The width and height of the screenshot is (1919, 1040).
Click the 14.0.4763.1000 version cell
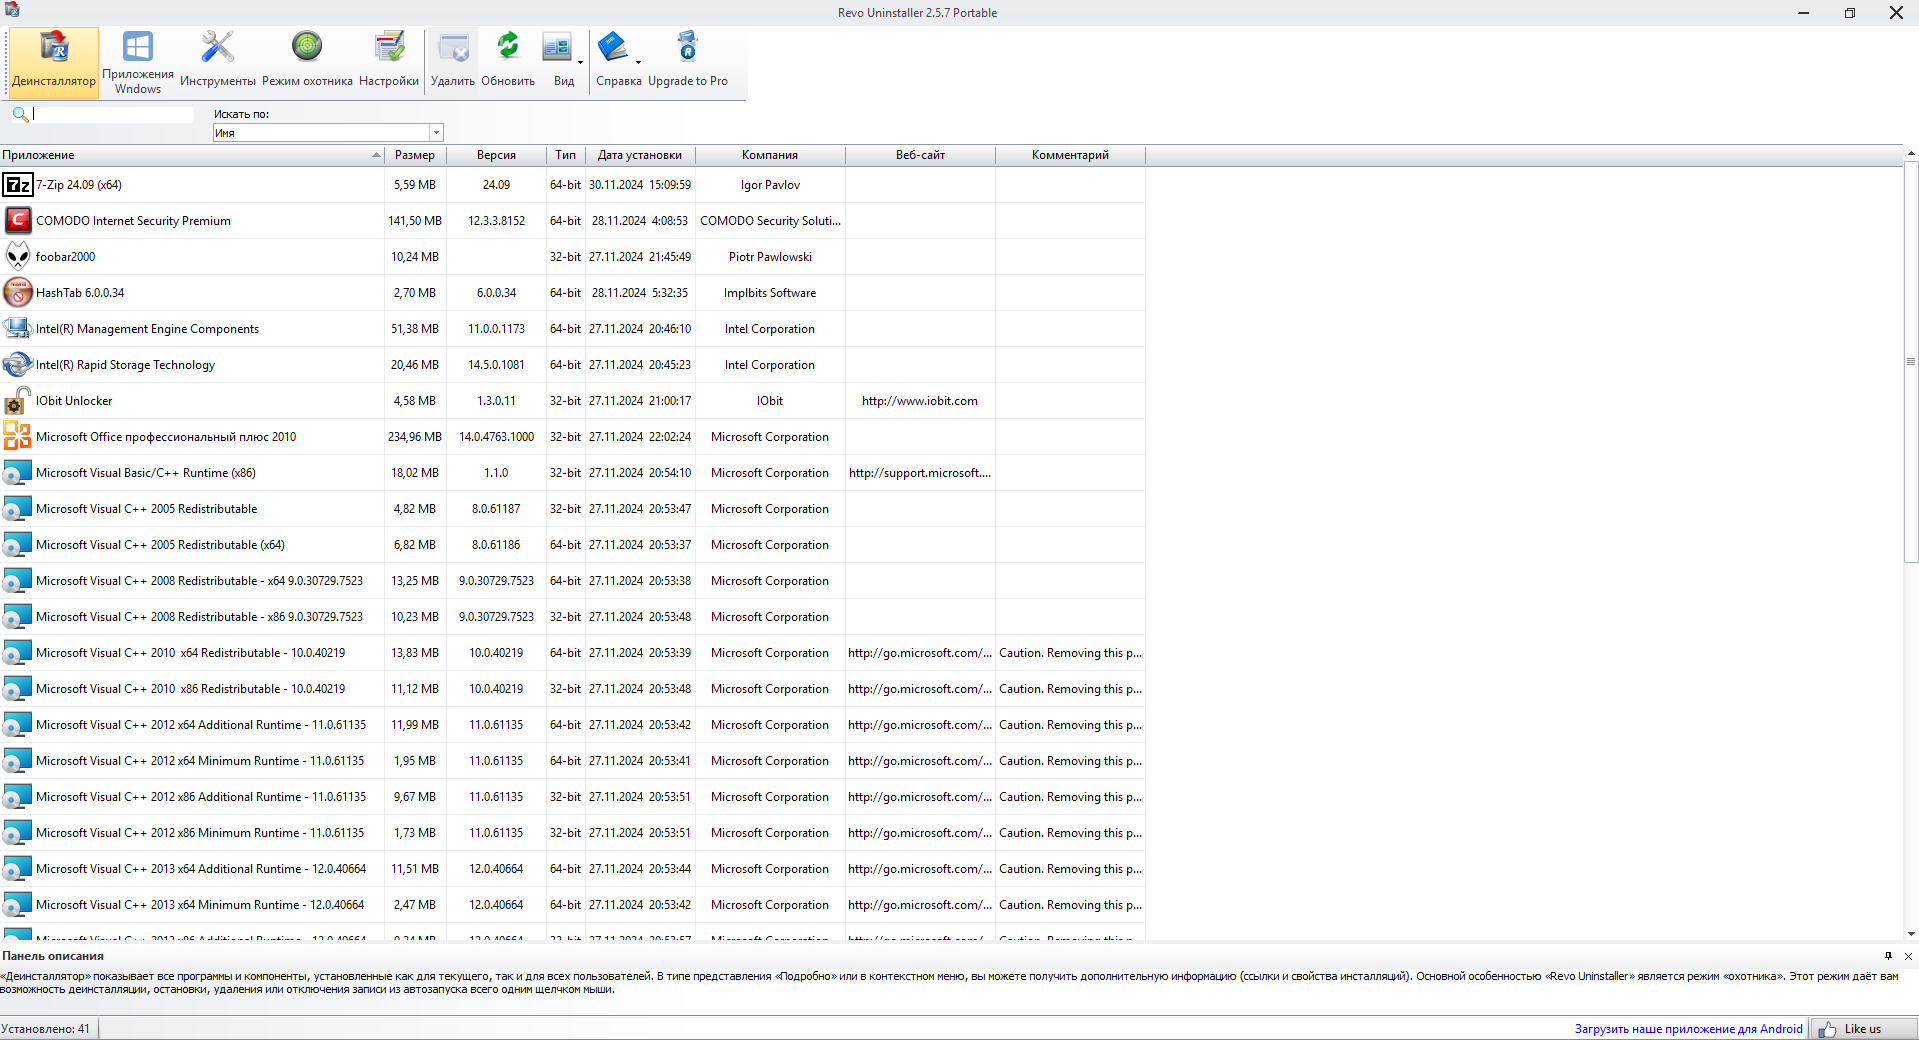click(496, 437)
